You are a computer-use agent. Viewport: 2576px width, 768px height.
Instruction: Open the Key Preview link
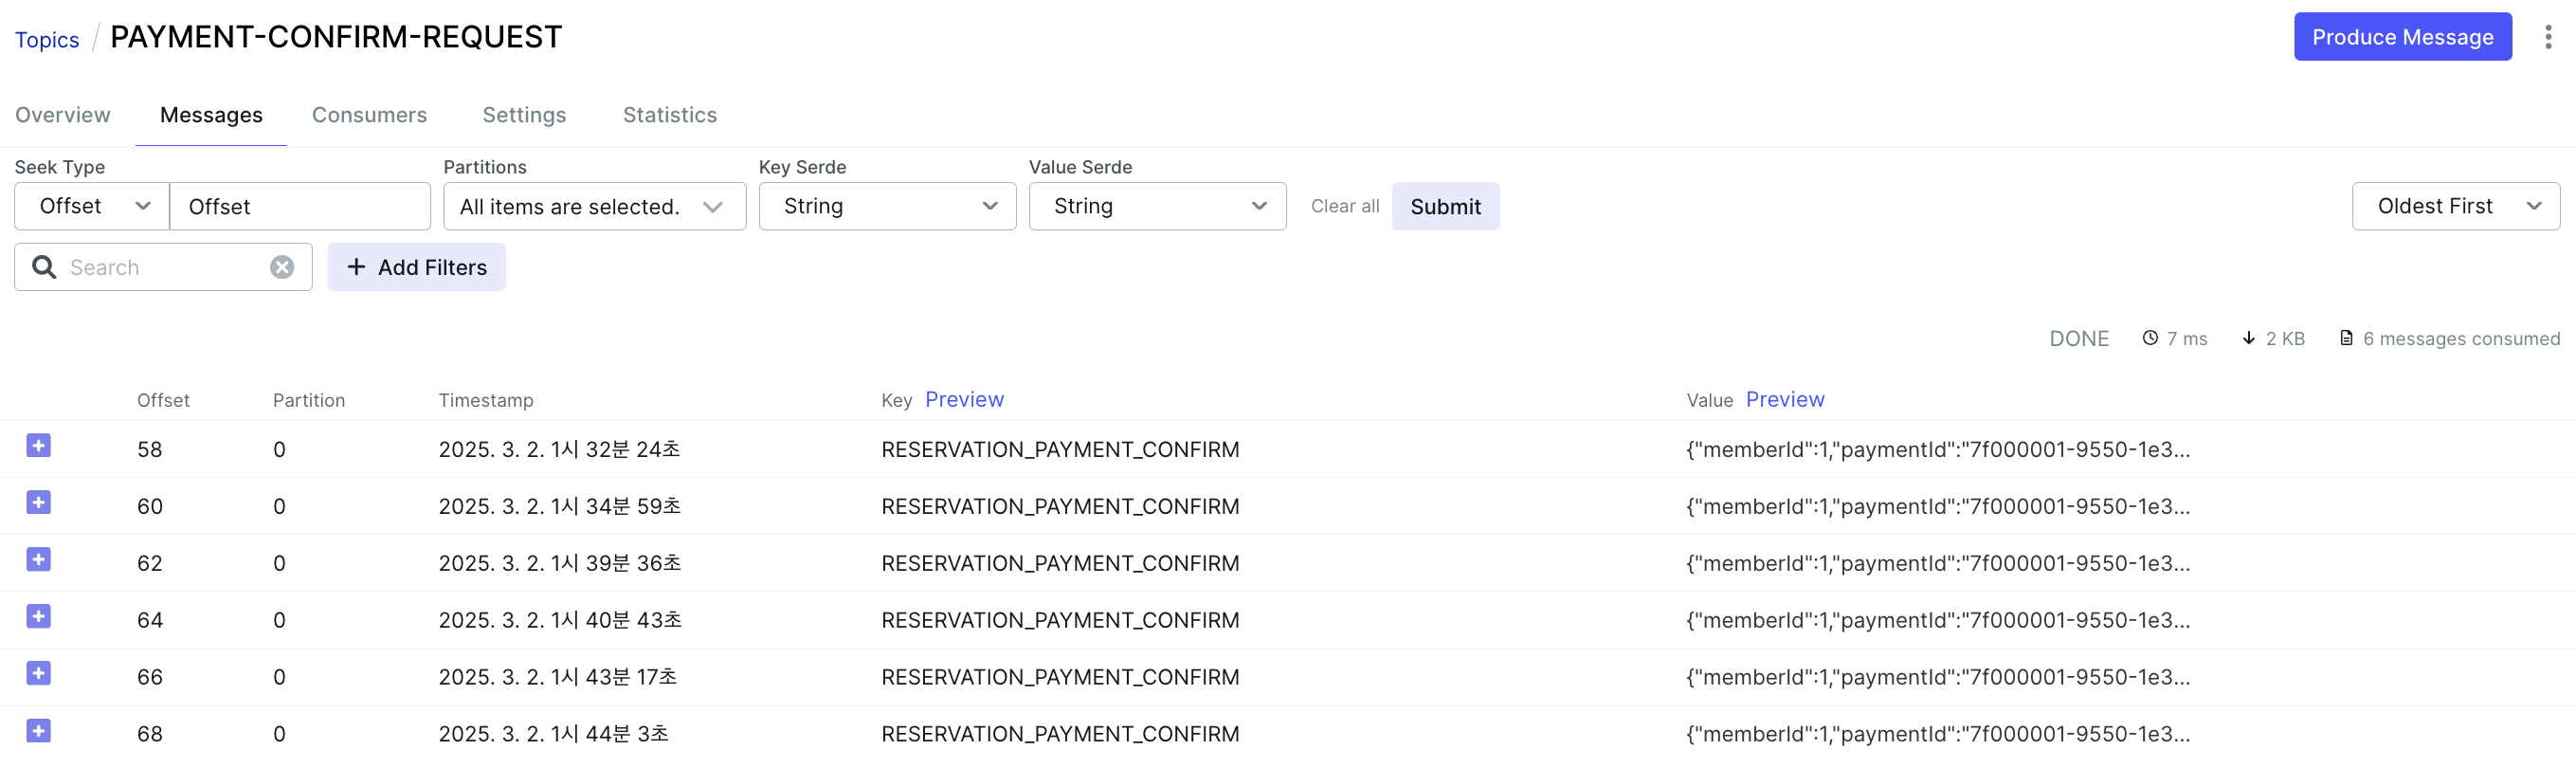964,400
